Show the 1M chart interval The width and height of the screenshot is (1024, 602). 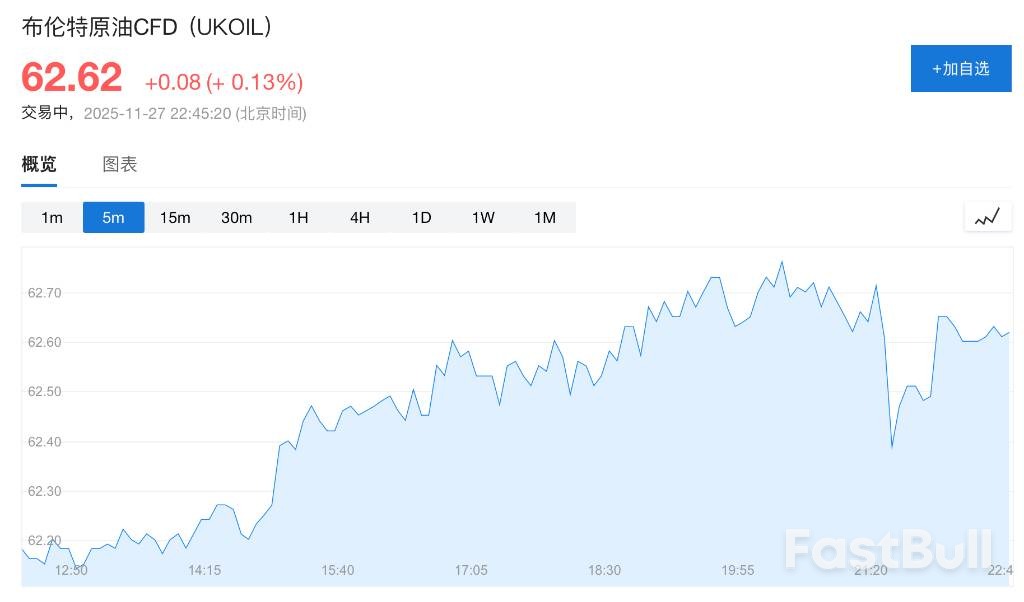[x=545, y=217]
